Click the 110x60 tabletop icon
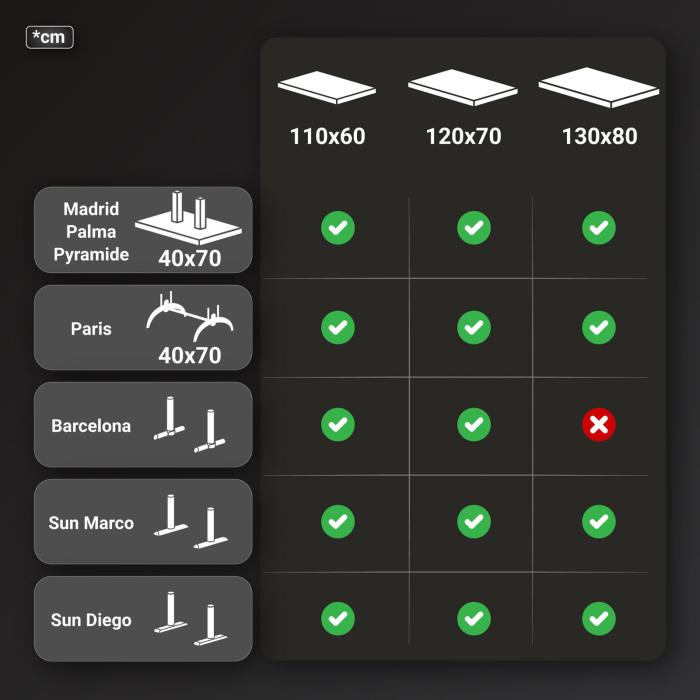This screenshot has width=700, height=700. [327, 88]
